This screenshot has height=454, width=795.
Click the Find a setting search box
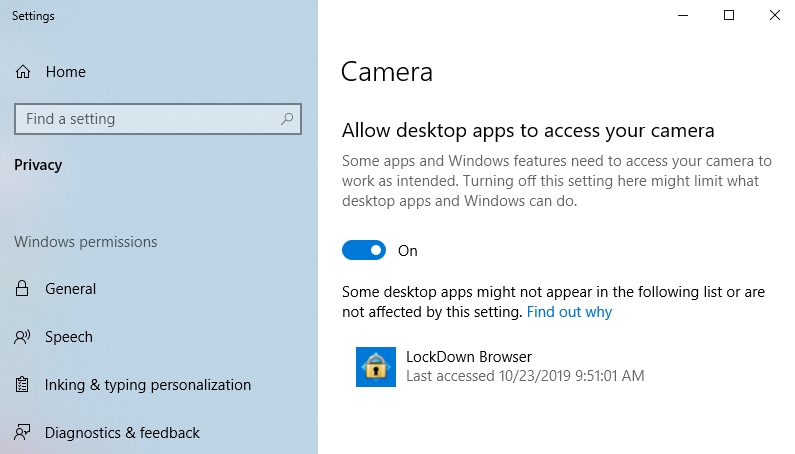click(158, 119)
